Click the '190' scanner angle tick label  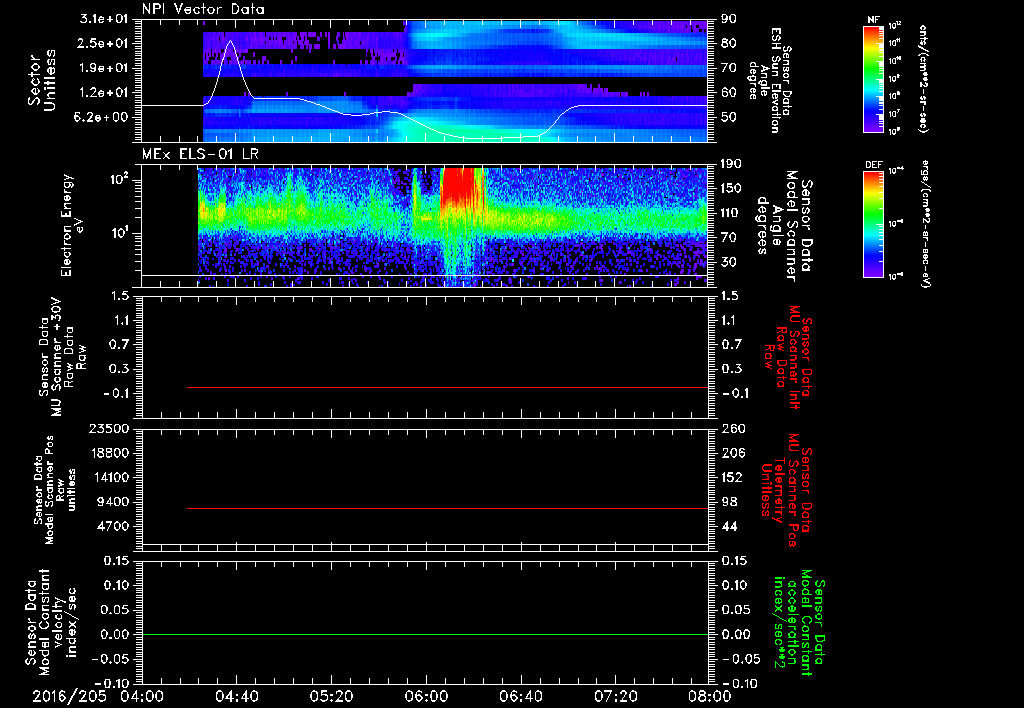(731, 164)
